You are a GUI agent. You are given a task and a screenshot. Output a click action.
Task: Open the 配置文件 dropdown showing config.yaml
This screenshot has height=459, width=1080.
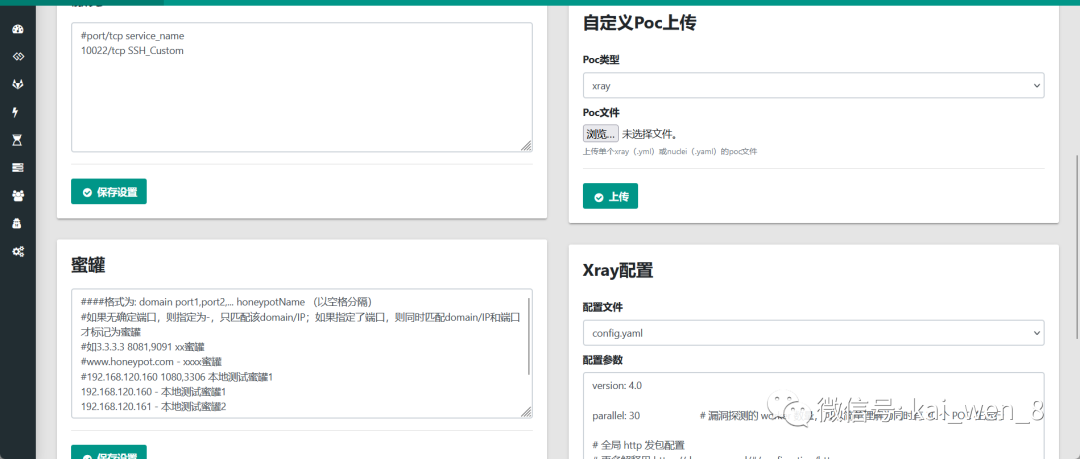(813, 333)
